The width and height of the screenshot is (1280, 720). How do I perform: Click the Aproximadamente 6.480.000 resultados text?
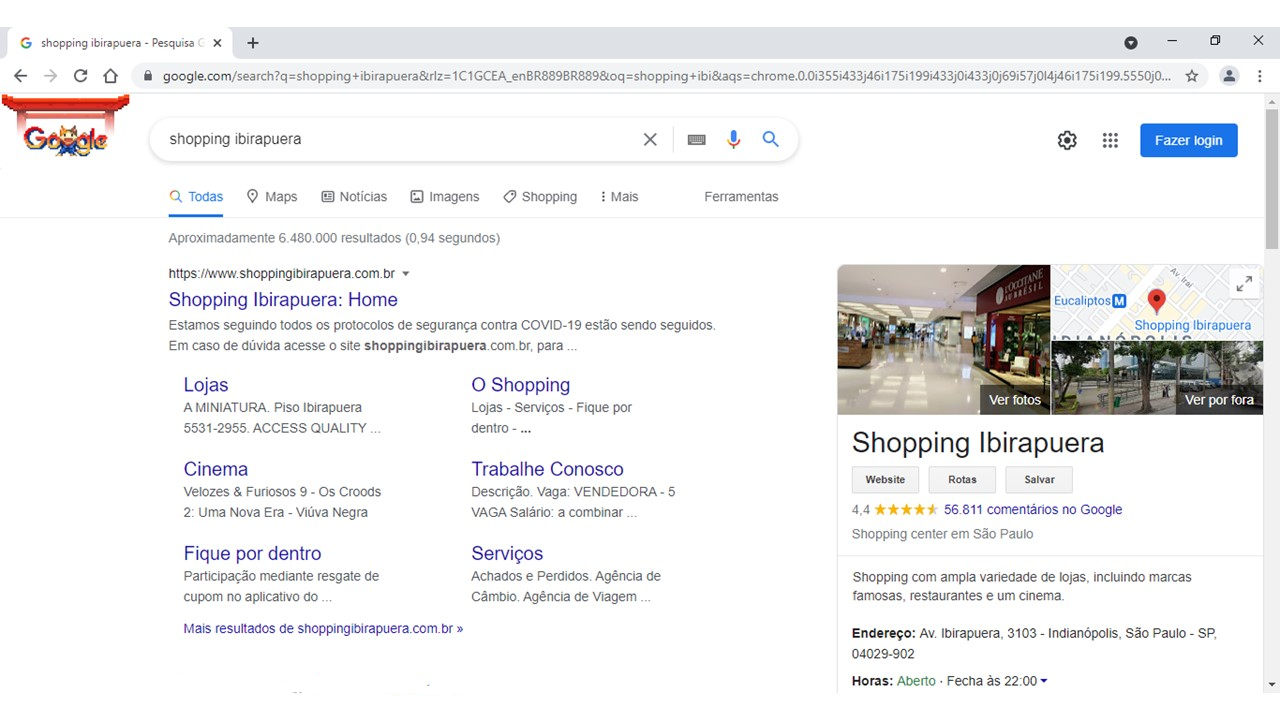pyautogui.click(x=334, y=238)
